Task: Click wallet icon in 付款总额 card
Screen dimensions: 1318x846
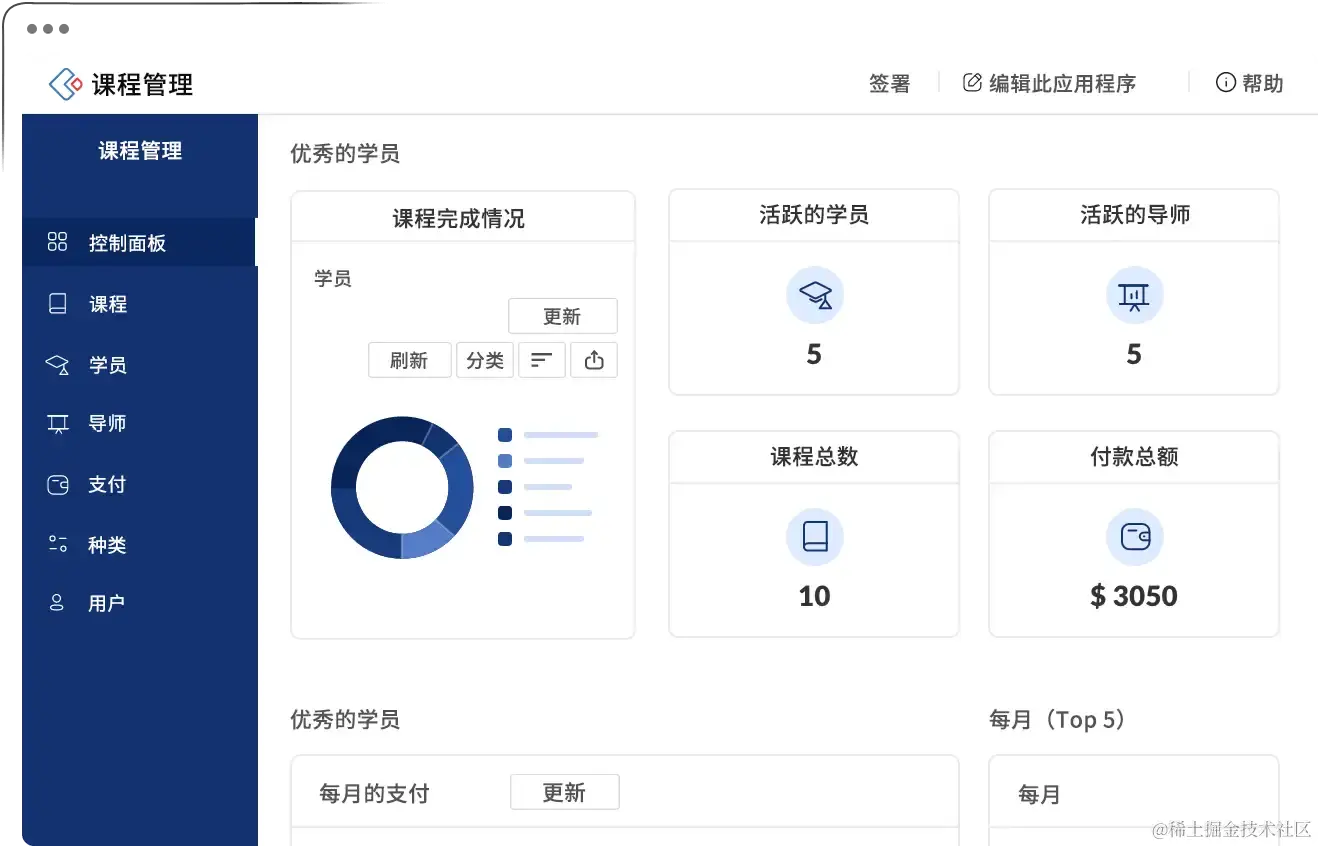Action: 1134,537
